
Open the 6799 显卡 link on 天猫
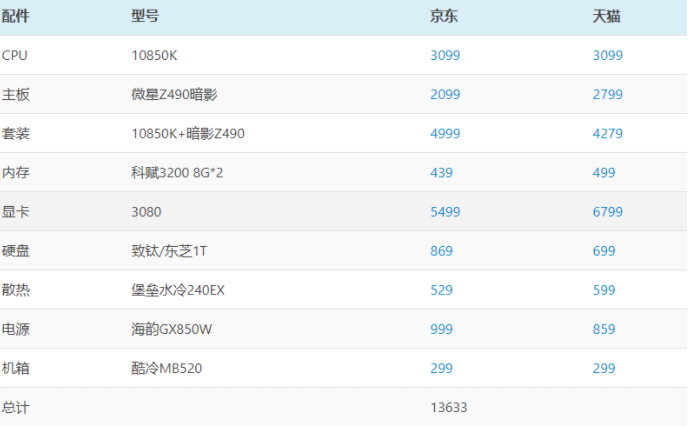[607, 212]
